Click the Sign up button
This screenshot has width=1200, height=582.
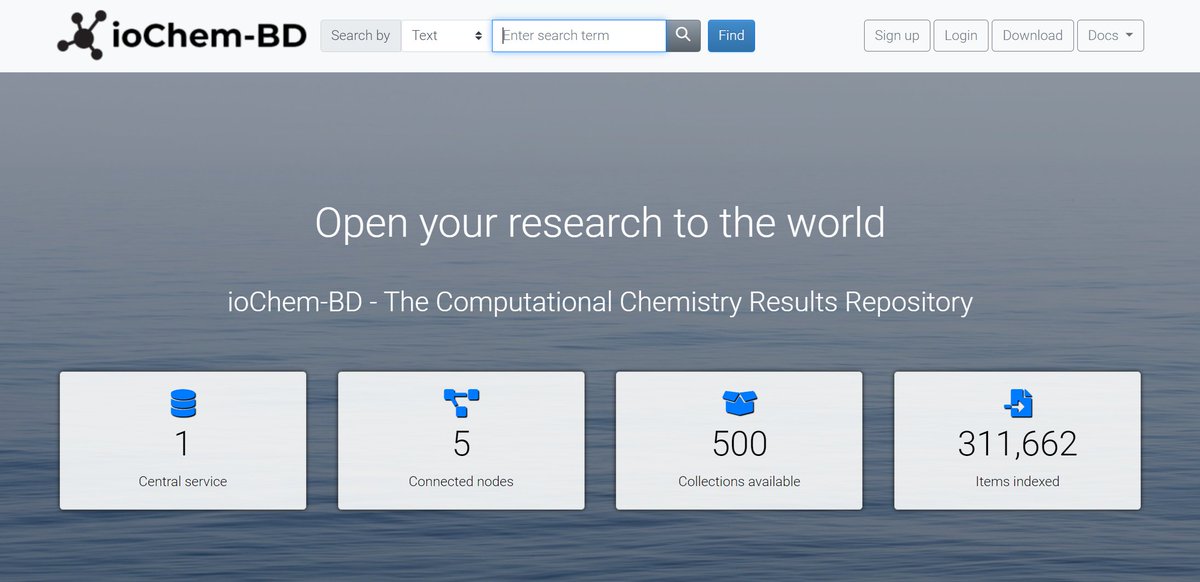point(896,35)
